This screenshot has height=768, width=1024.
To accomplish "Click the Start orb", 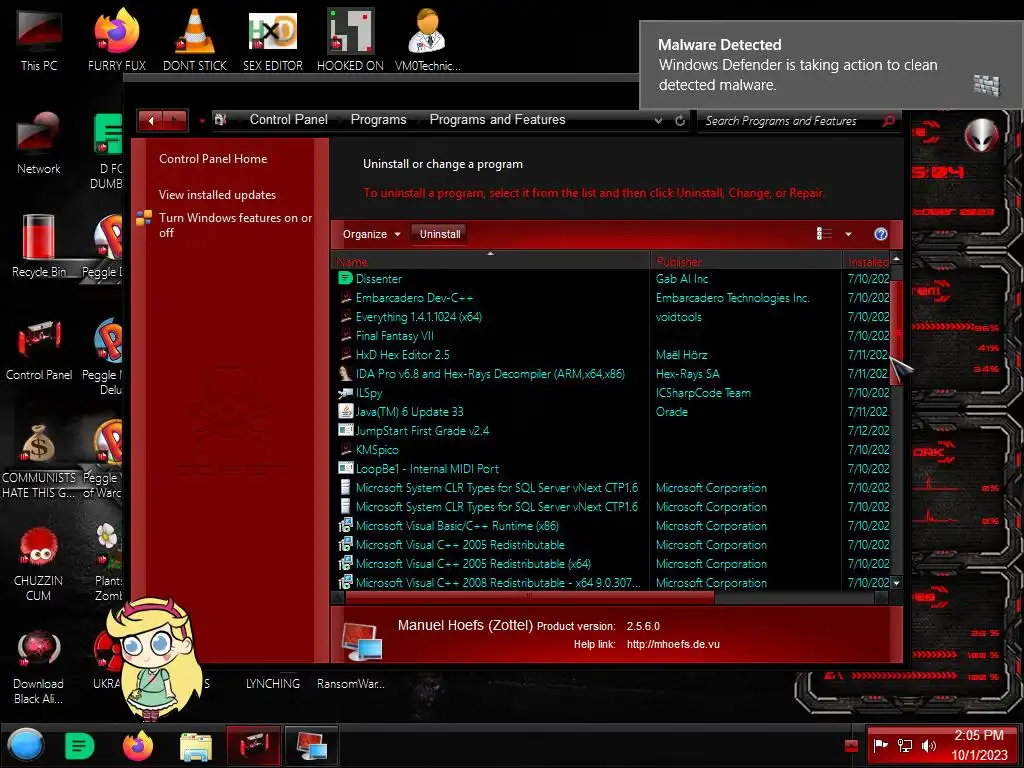I will point(26,745).
